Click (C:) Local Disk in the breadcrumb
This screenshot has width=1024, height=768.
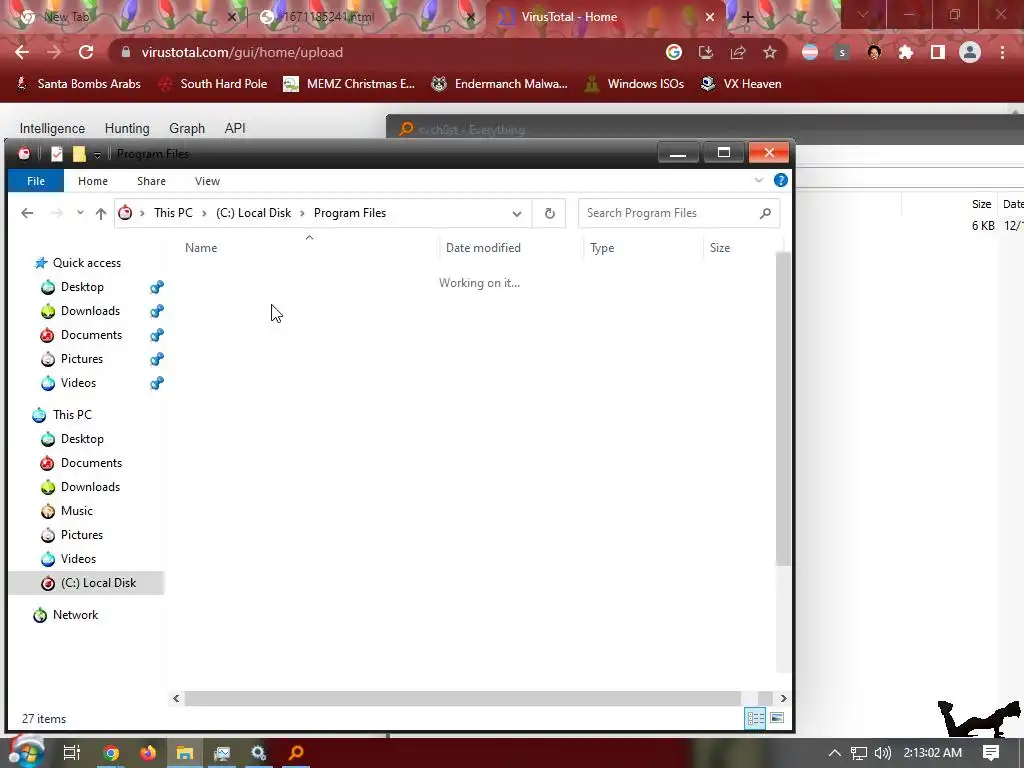(253, 213)
